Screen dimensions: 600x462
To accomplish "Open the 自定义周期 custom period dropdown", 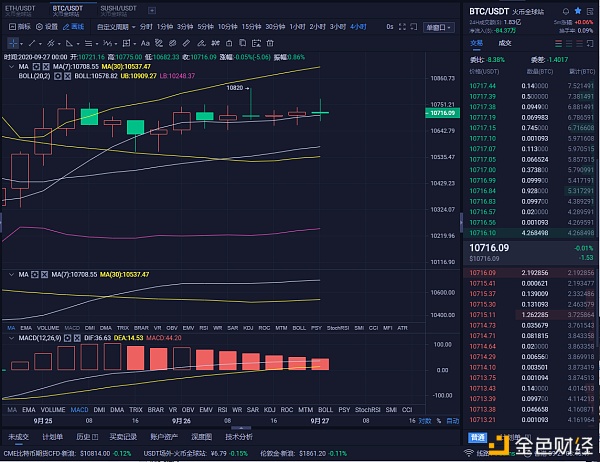I will (116, 26).
